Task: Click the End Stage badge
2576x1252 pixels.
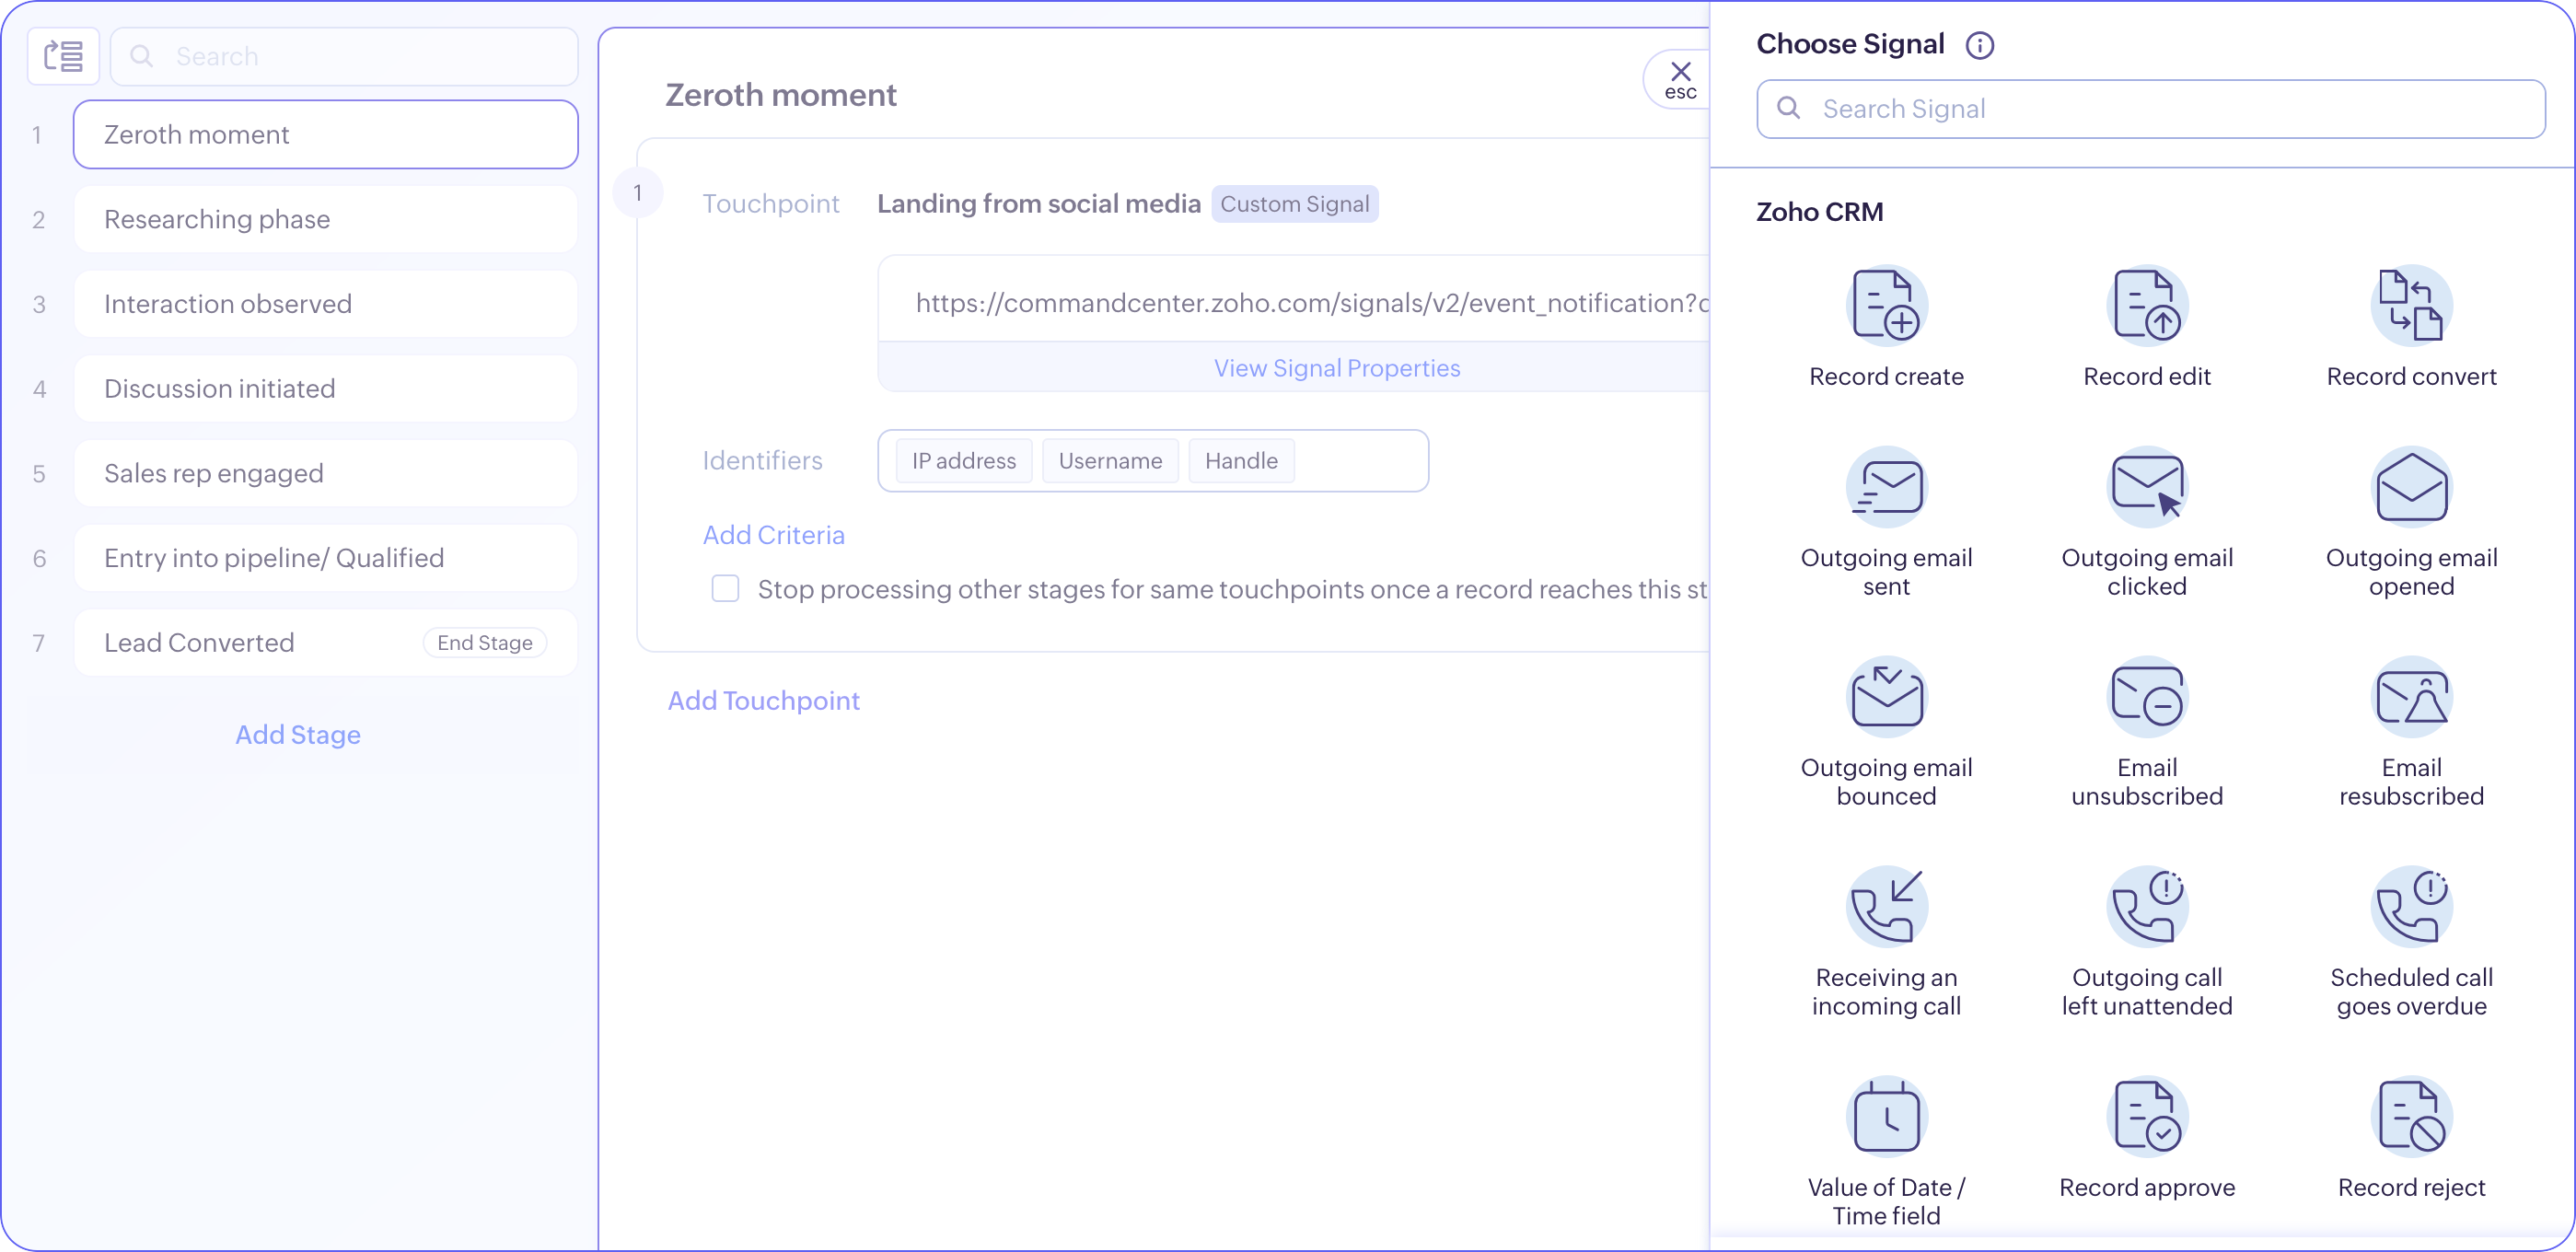Action: pyautogui.click(x=484, y=642)
